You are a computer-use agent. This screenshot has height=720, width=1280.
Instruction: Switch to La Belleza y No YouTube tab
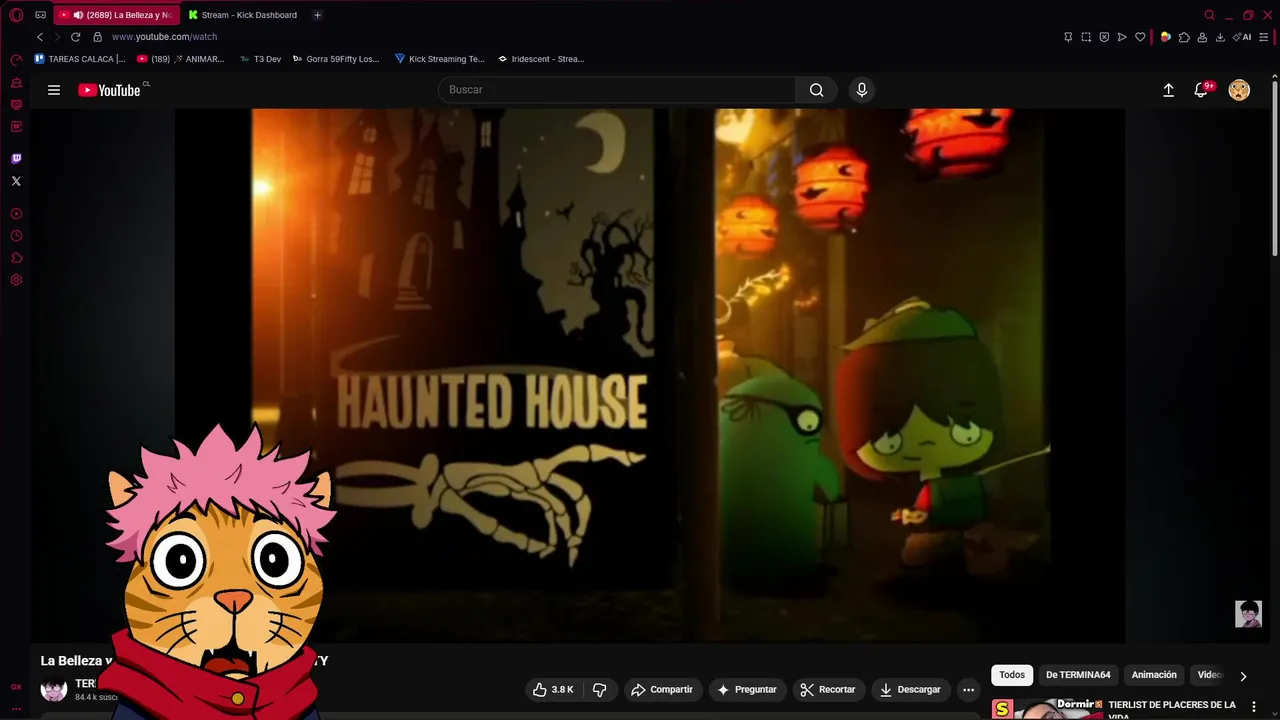tap(117, 15)
